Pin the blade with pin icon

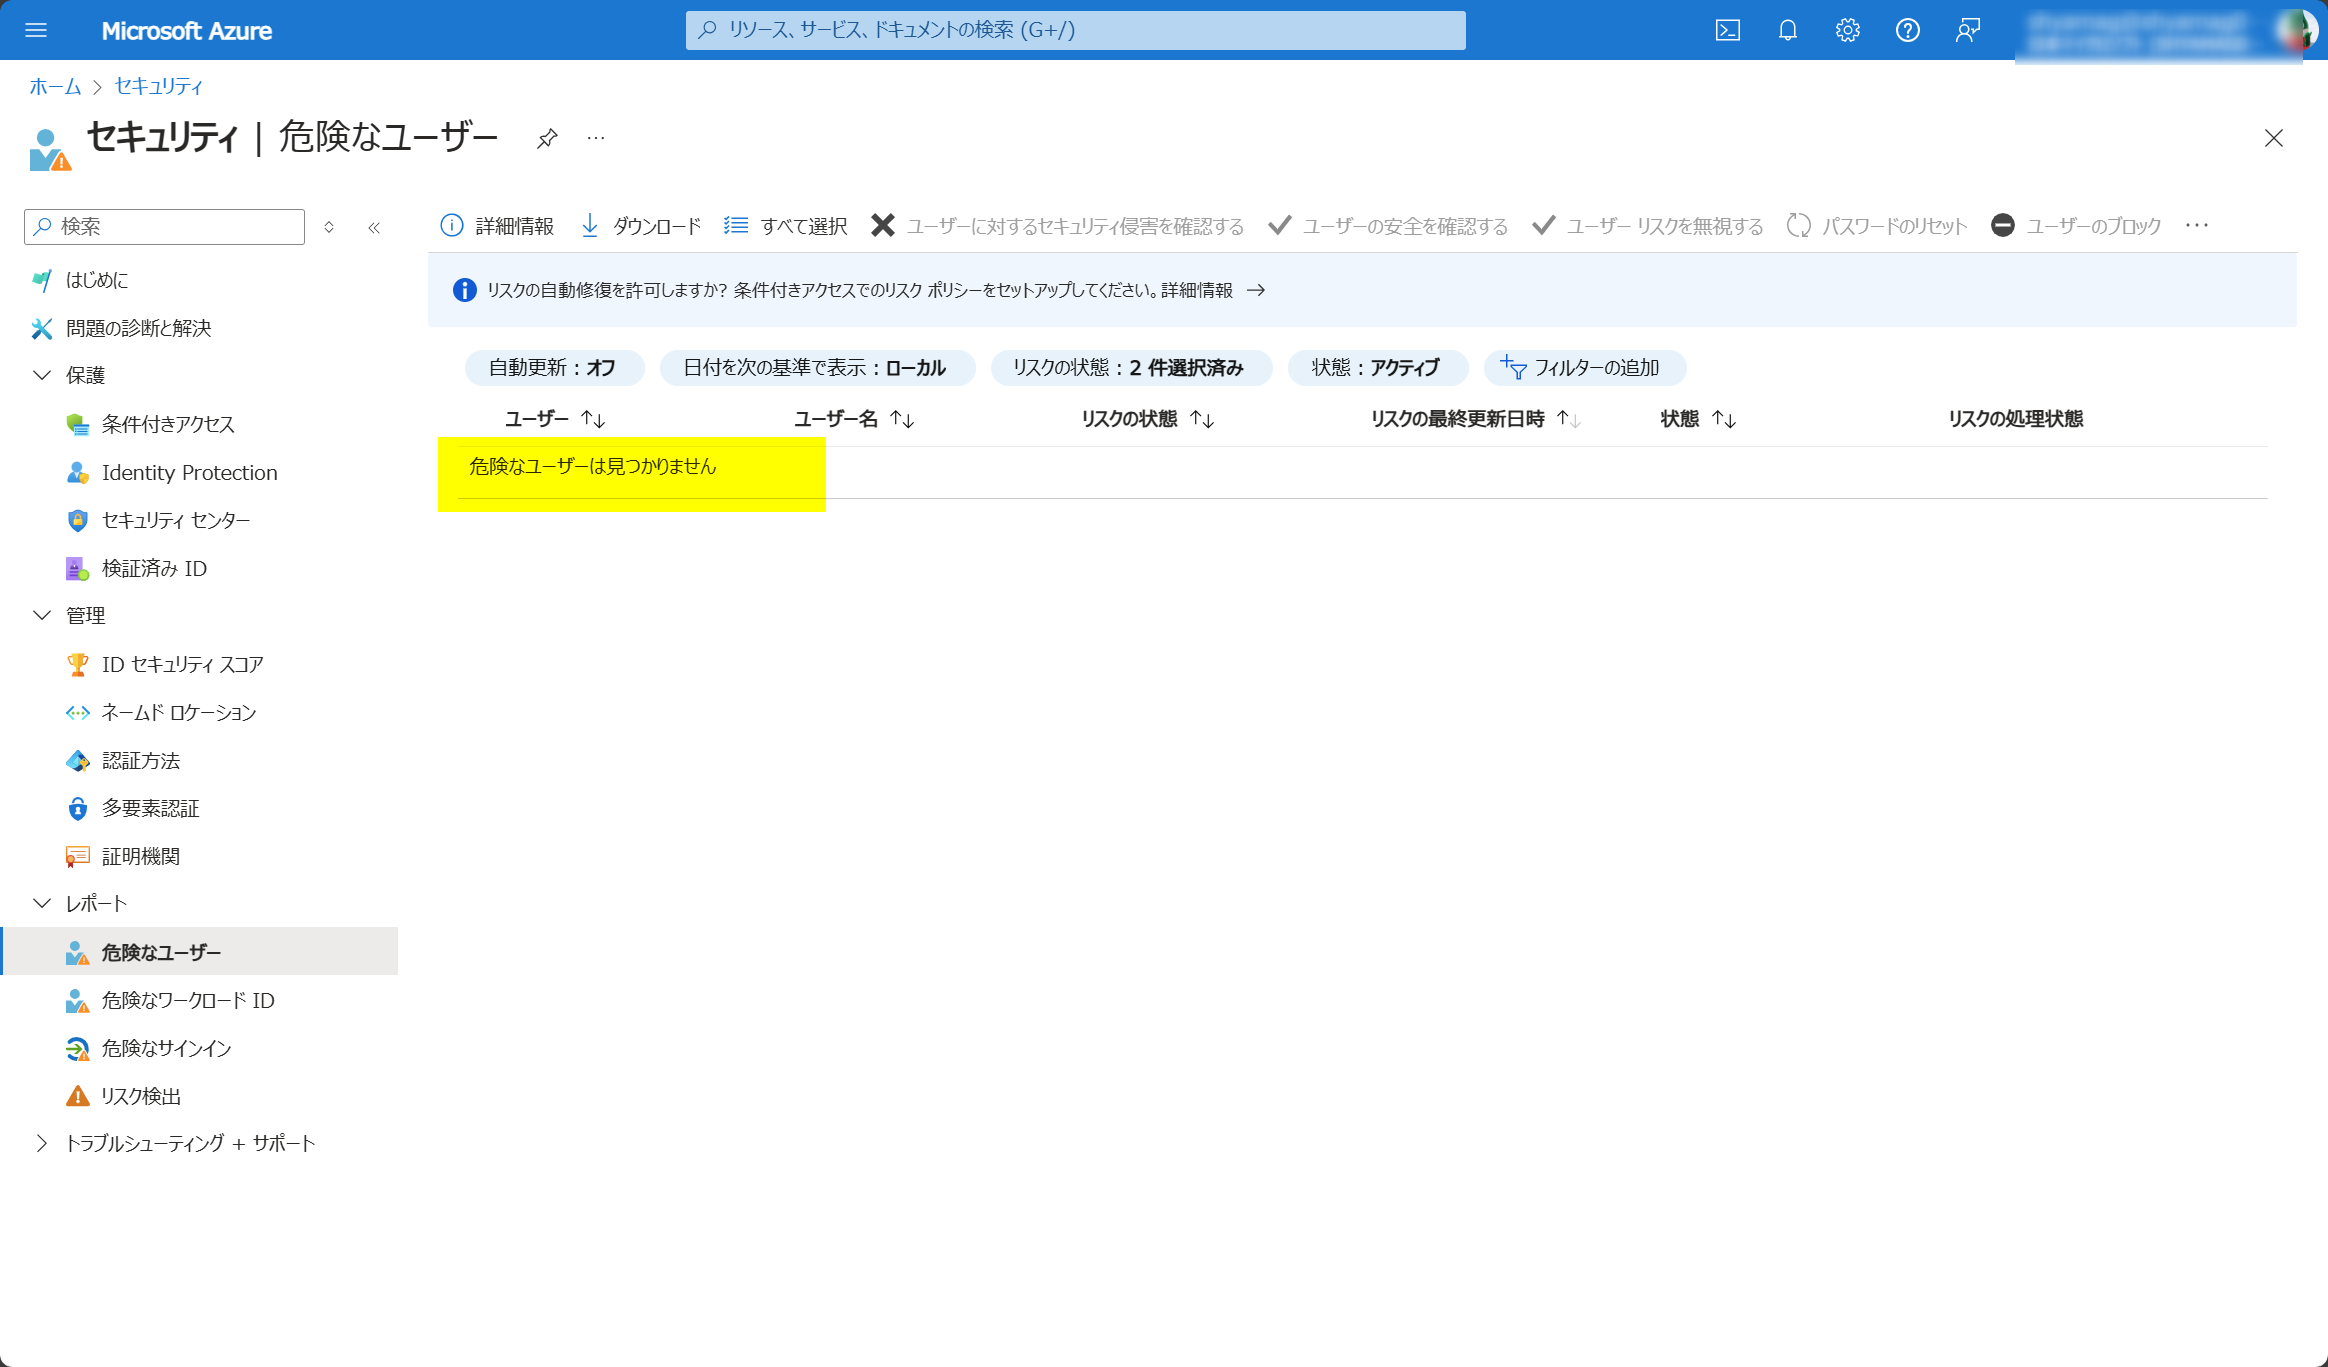pos(547,138)
